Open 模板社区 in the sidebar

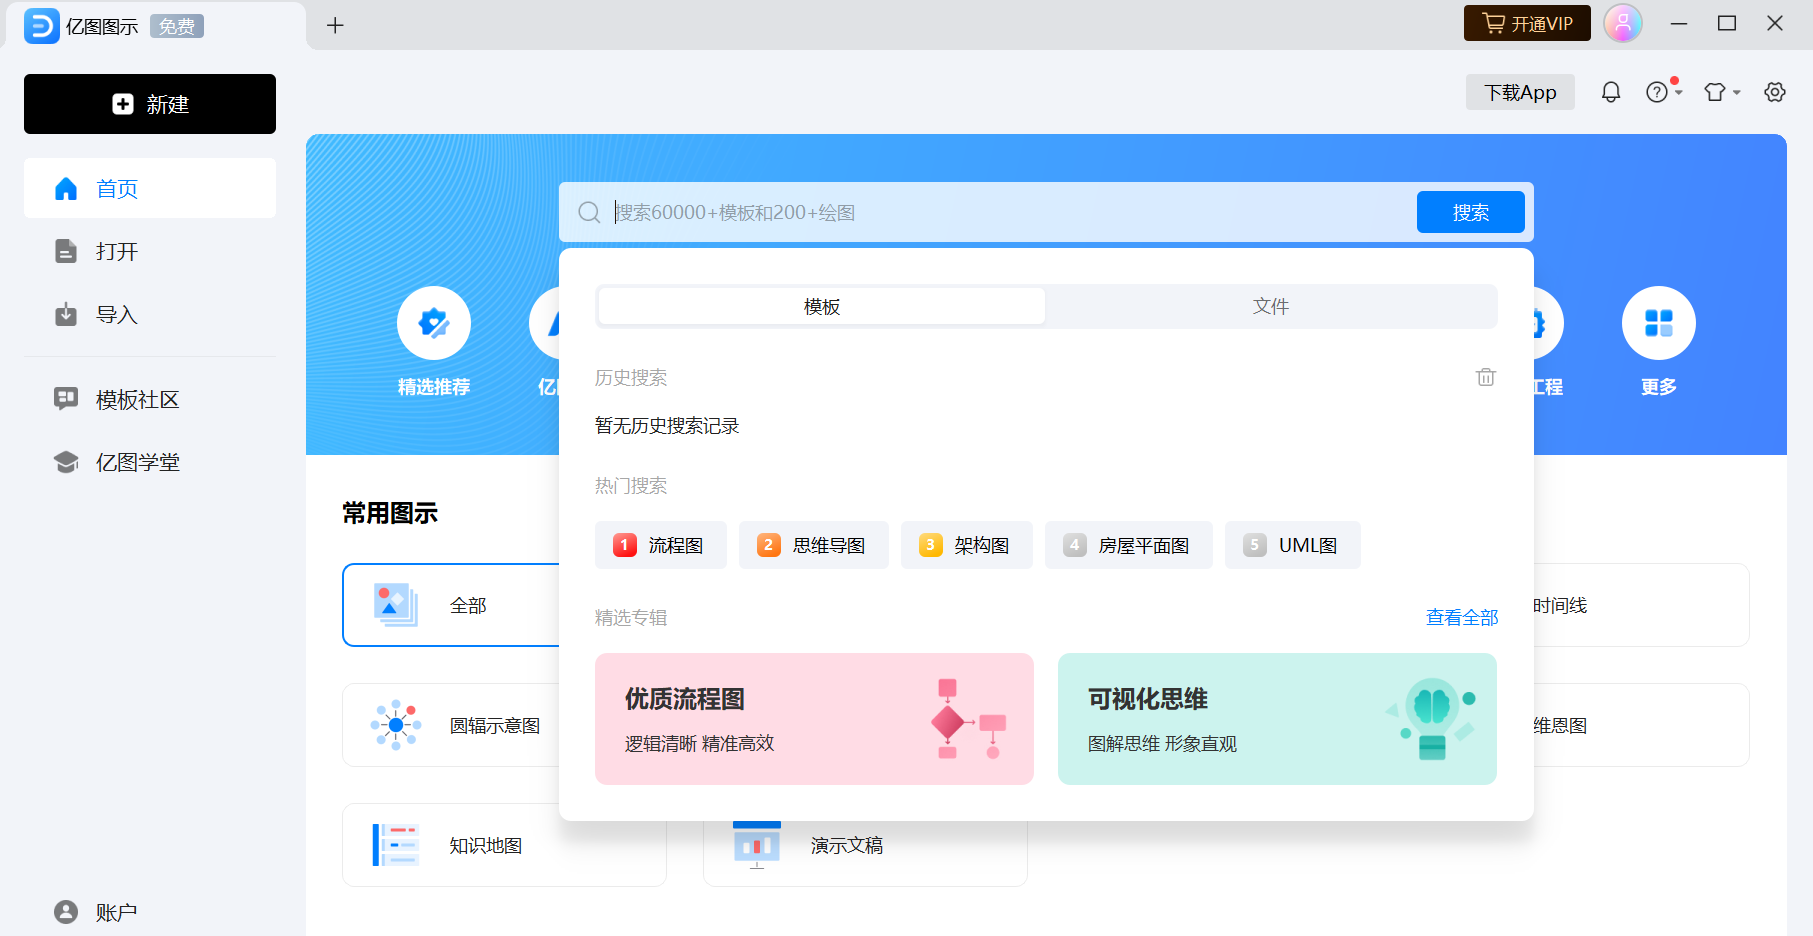tap(137, 400)
